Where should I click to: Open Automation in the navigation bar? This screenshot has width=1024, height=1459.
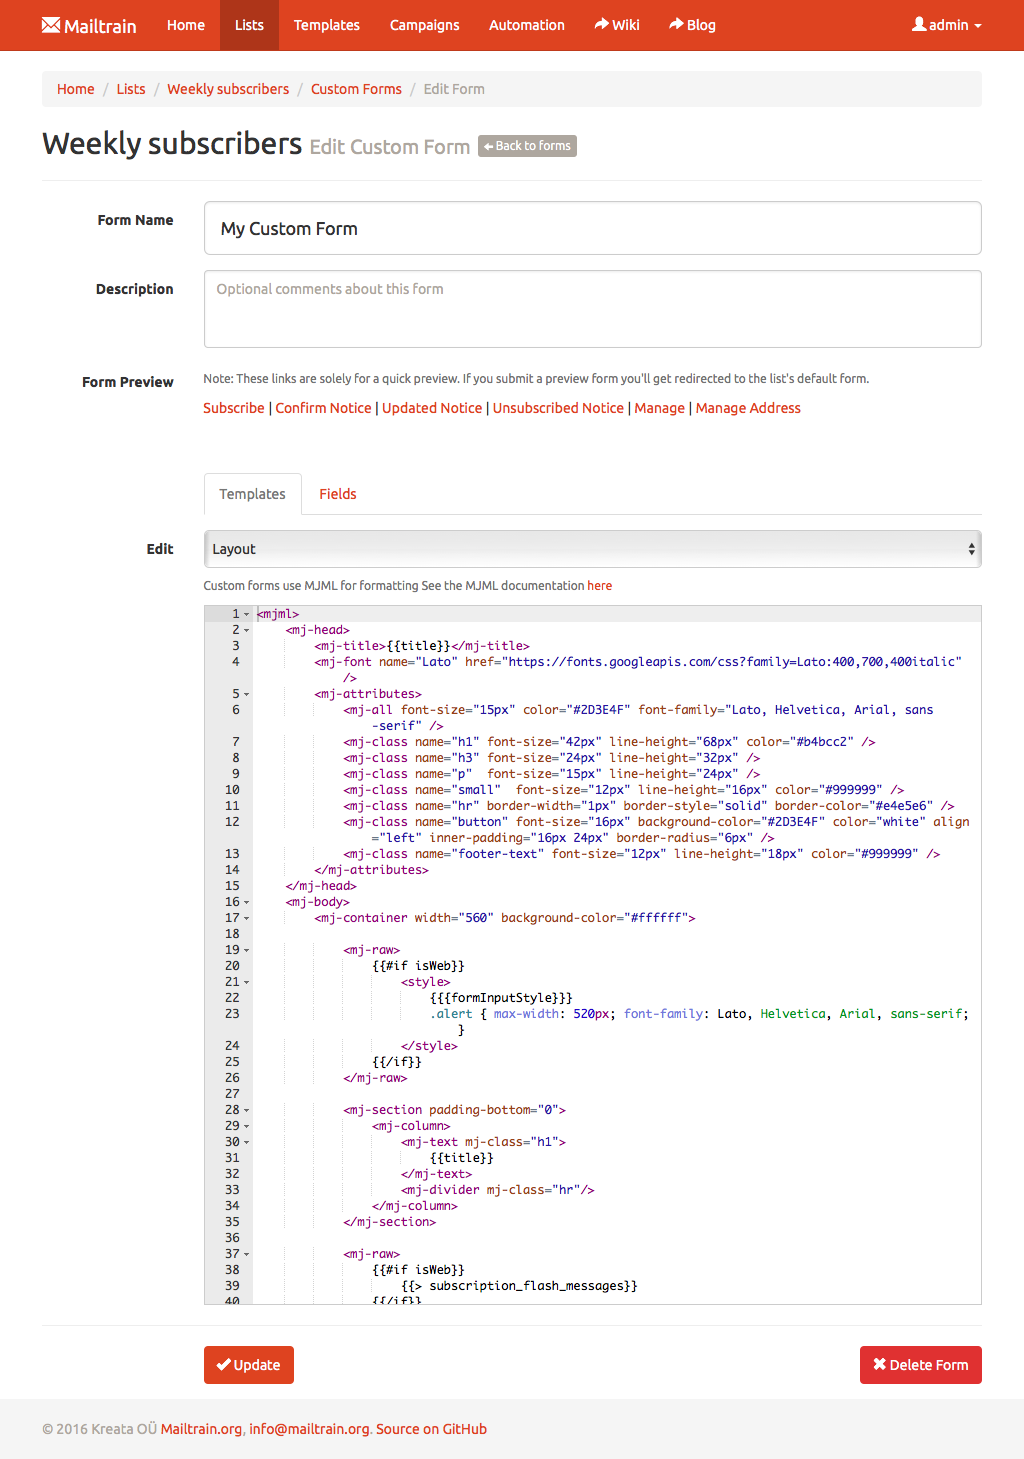coord(526,25)
